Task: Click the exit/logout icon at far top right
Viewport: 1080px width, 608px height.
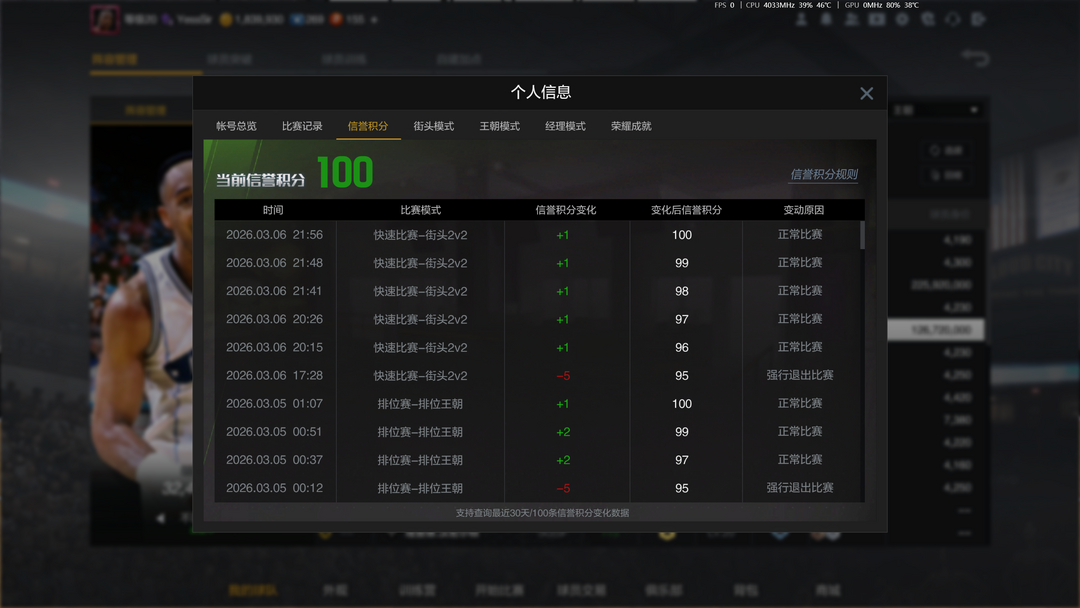Action: (x=978, y=19)
